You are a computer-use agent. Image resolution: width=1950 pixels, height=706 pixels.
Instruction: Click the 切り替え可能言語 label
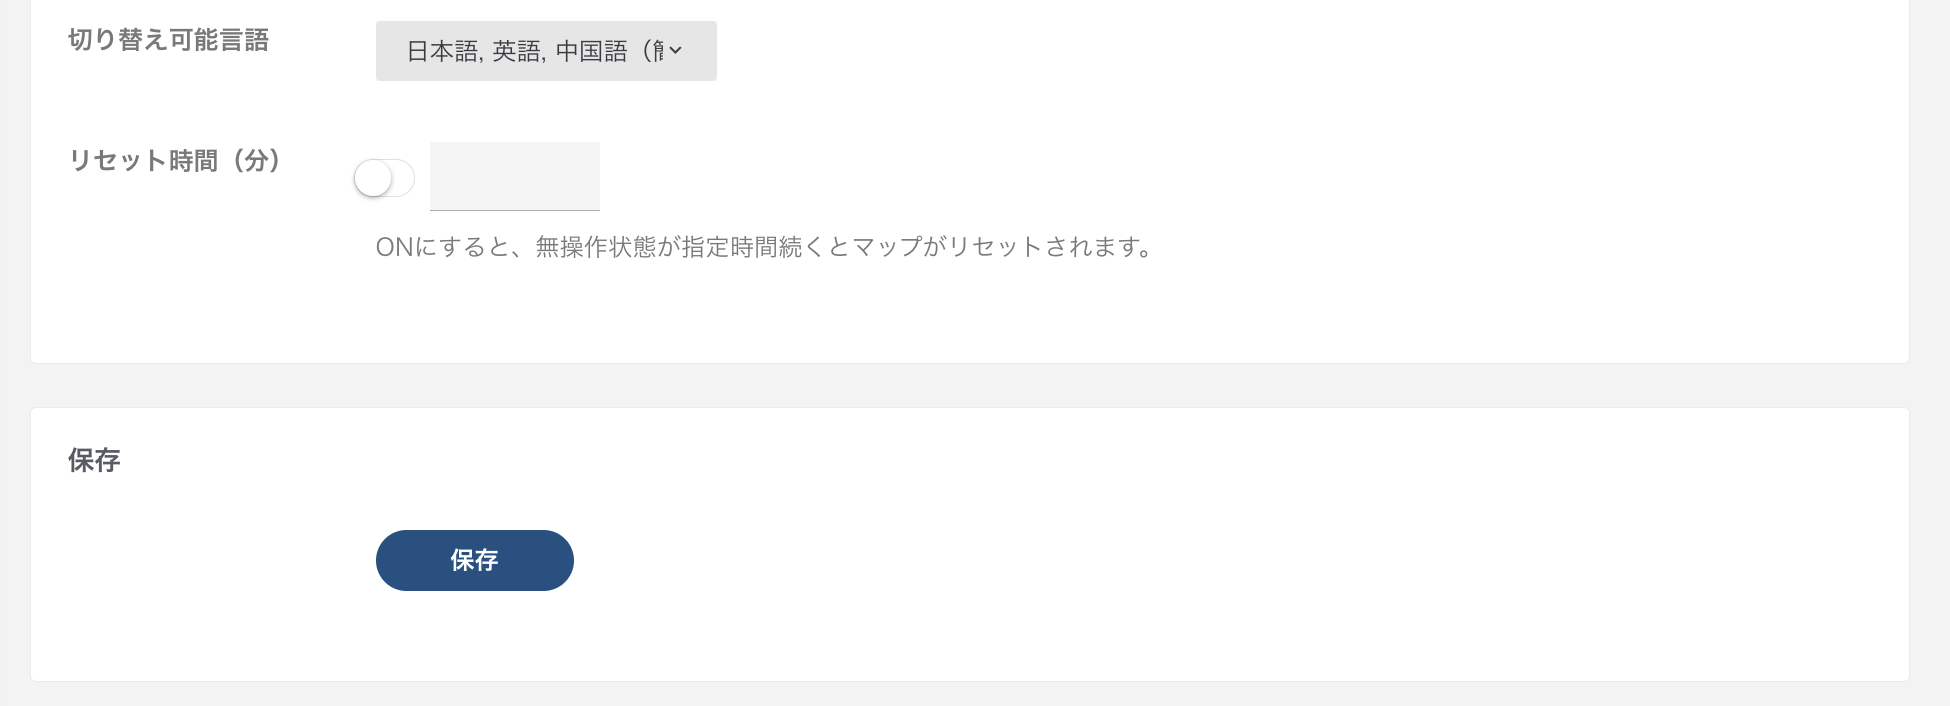[168, 40]
